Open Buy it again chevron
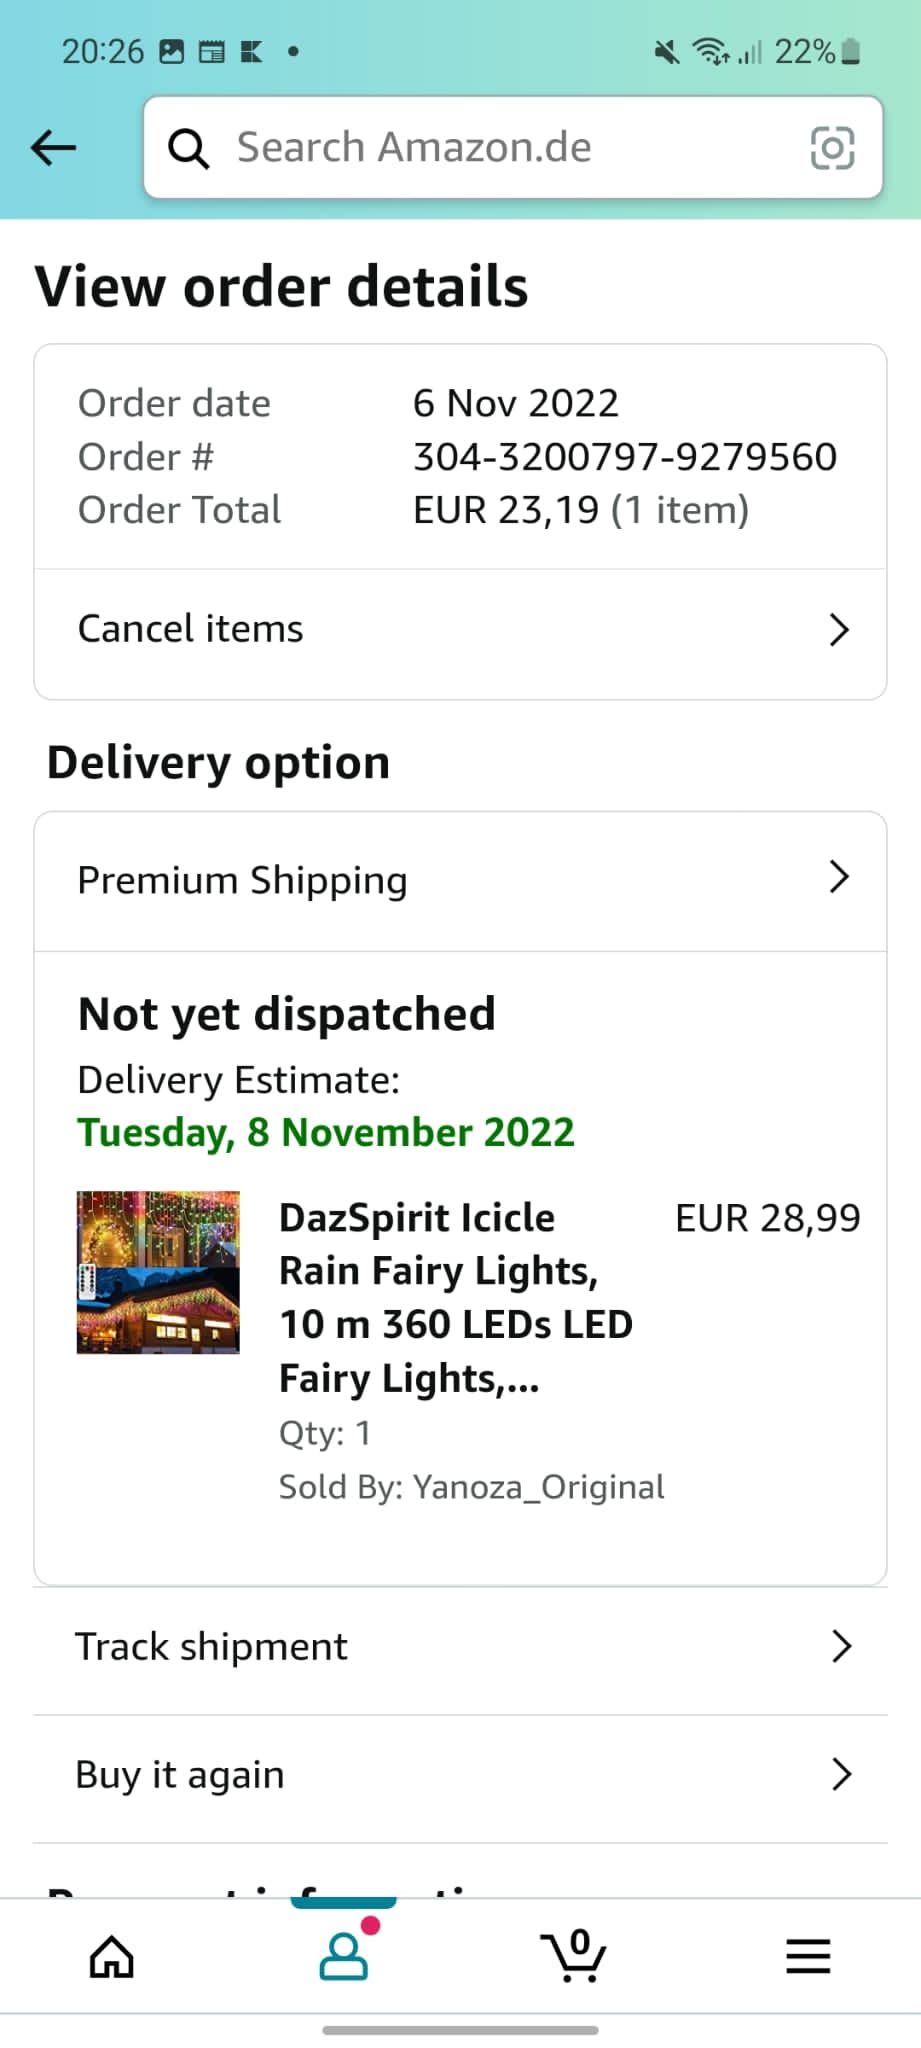This screenshot has width=921, height=2048. pos(841,1774)
